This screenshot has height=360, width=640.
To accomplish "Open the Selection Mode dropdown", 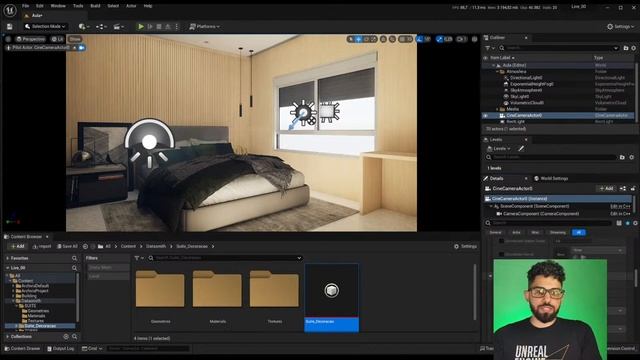I will pos(45,27).
